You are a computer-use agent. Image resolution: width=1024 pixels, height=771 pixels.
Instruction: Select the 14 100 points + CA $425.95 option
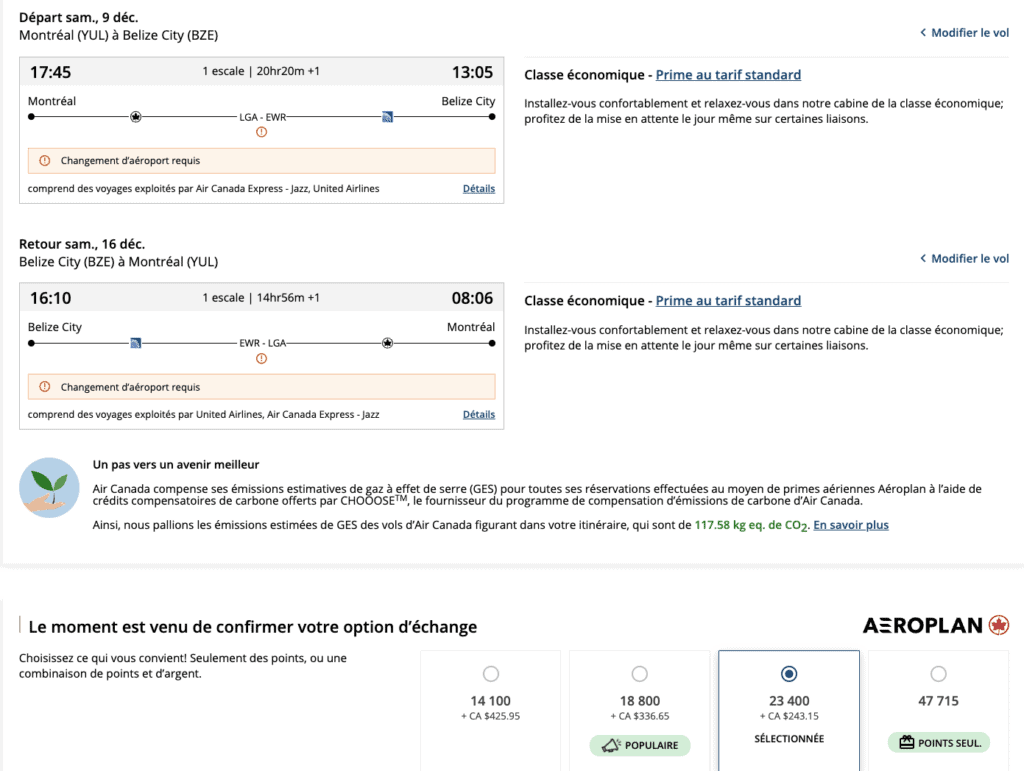(490, 674)
